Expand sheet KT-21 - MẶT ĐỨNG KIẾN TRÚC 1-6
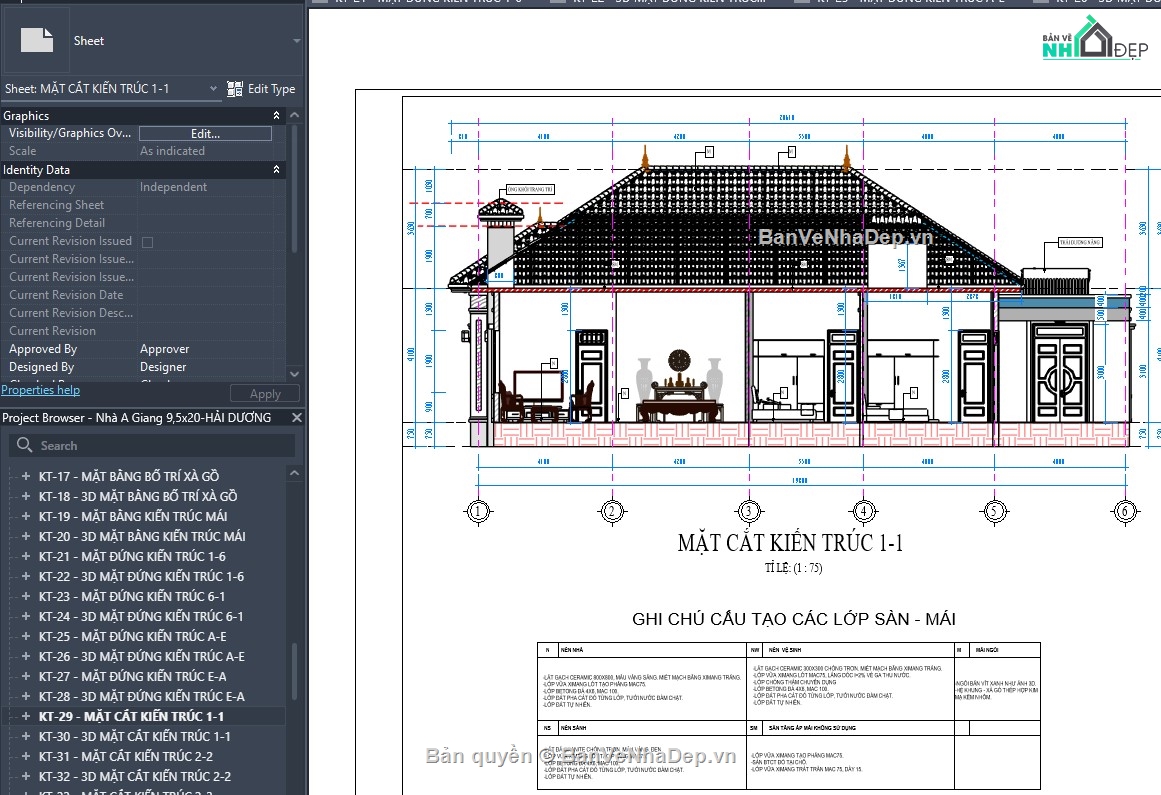1161x795 pixels. [26, 557]
